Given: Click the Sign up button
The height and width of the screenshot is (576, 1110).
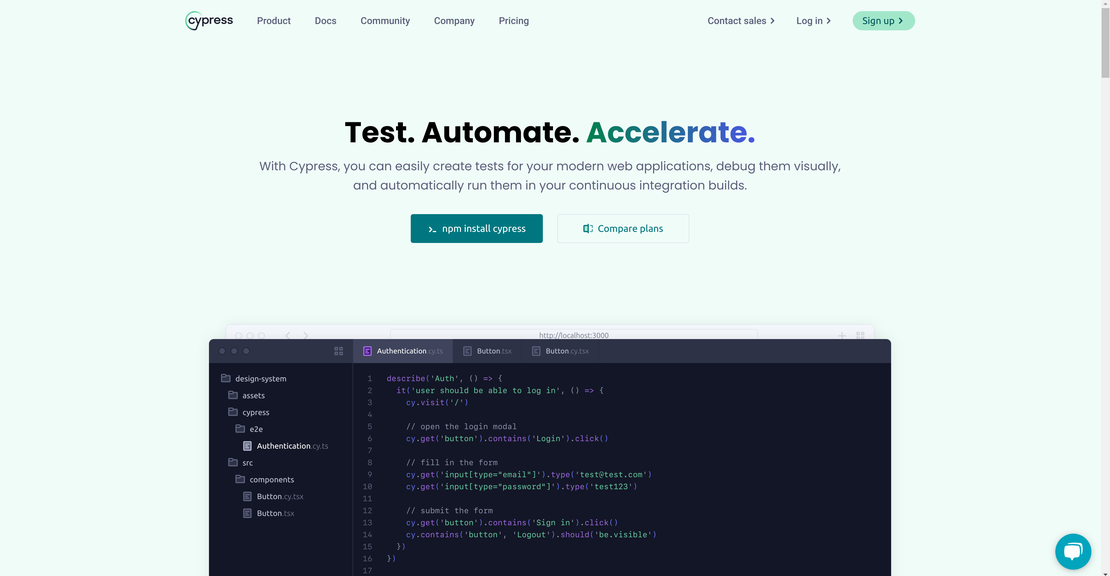Looking at the screenshot, I should 883,21.
